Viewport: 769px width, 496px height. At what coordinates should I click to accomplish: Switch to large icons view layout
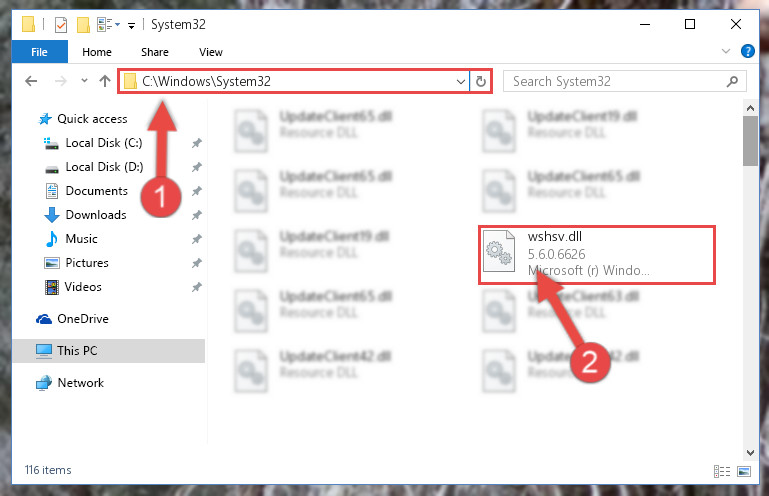click(x=744, y=471)
